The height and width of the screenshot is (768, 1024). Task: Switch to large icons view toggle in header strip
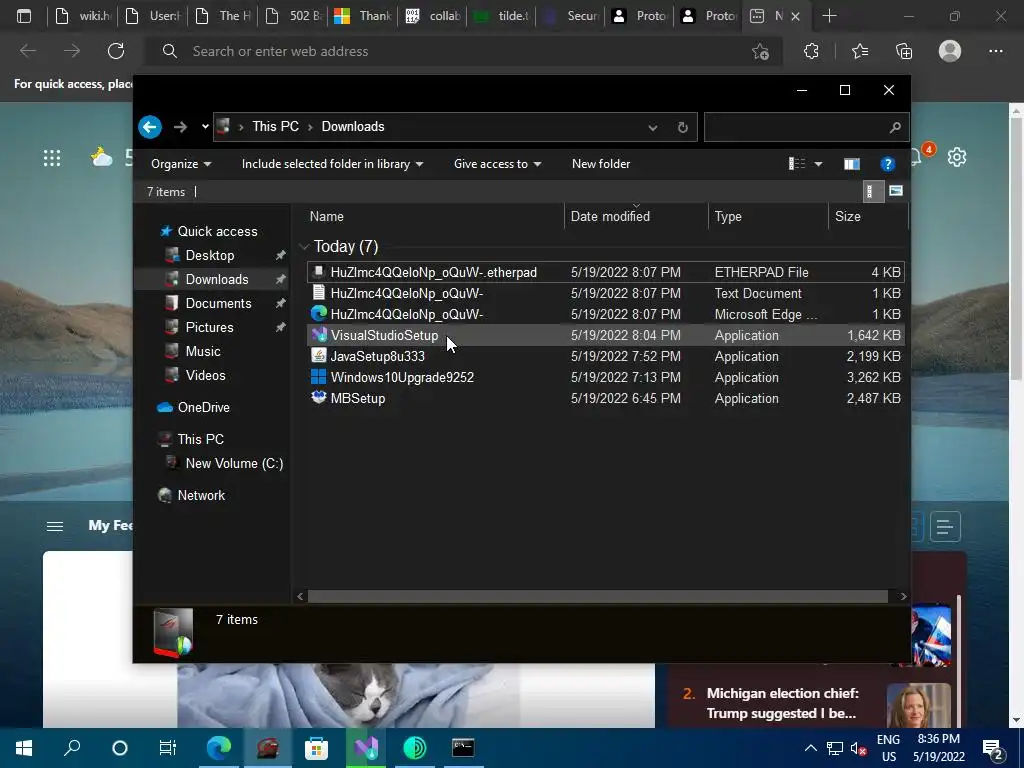(896, 191)
